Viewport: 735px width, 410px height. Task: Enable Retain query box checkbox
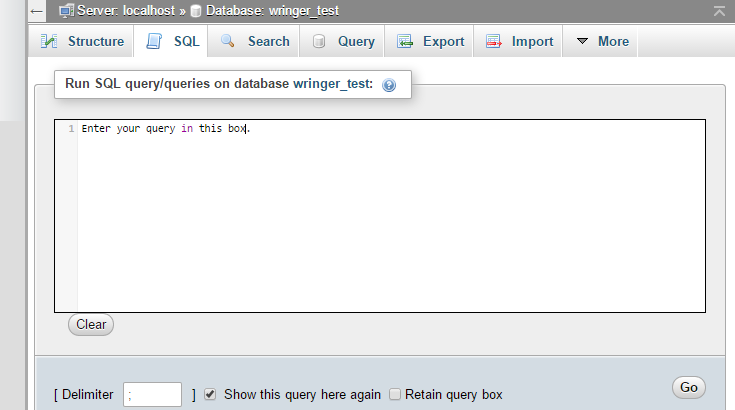pyautogui.click(x=395, y=395)
